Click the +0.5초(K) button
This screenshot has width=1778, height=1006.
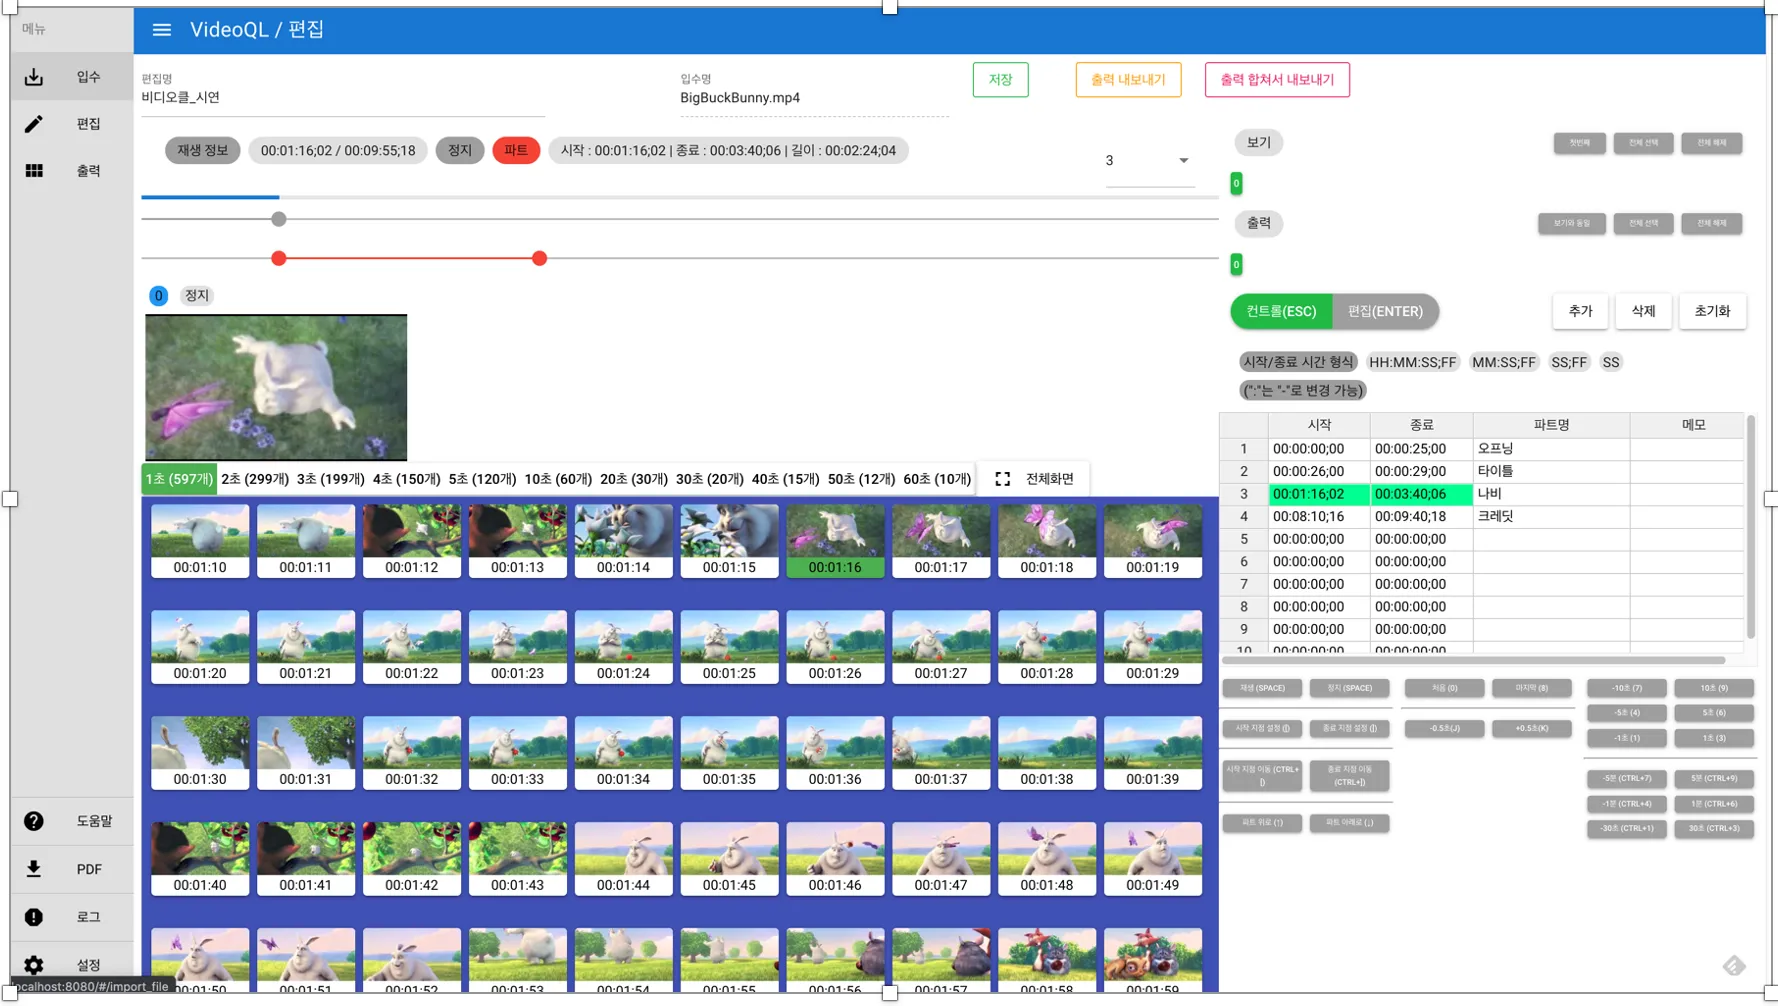(1532, 729)
